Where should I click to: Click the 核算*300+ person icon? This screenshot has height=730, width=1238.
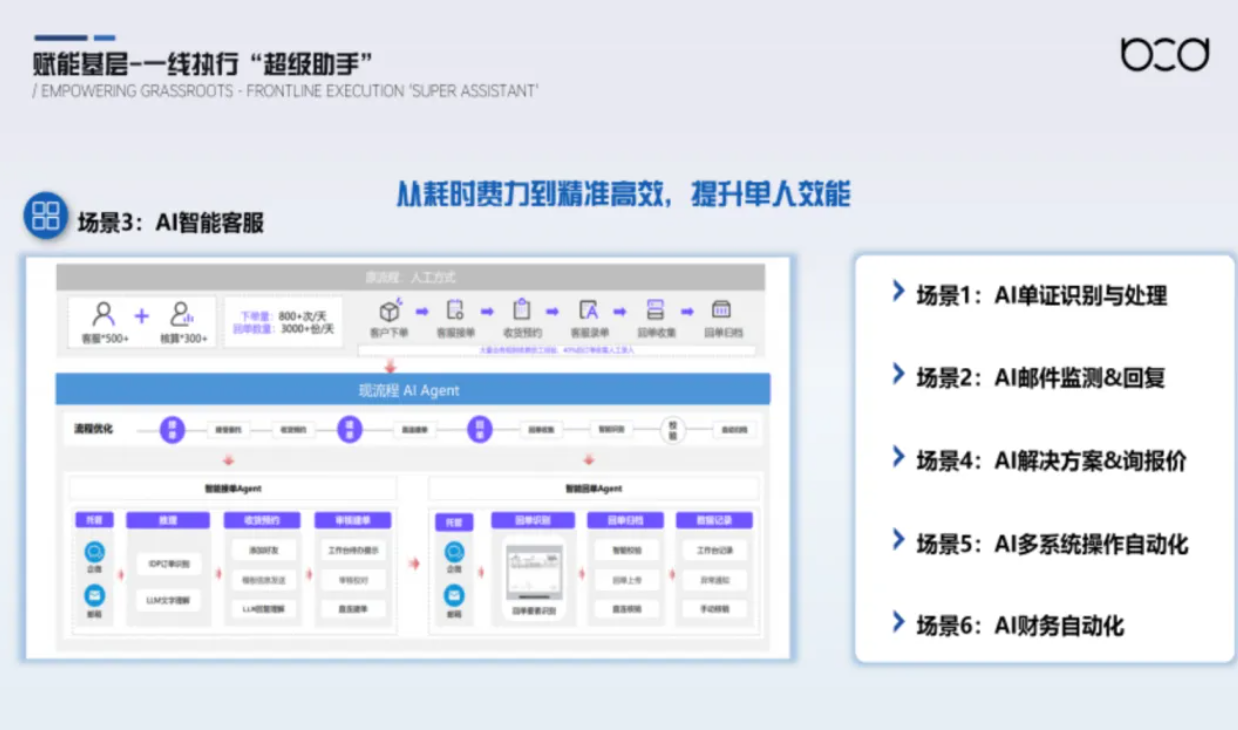click(x=181, y=314)
